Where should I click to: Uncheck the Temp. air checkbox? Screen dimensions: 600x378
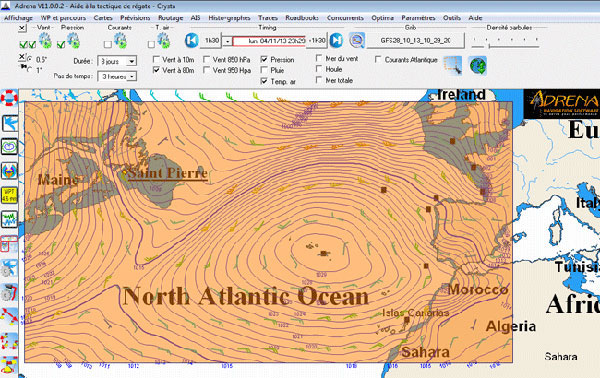(264, 81)
